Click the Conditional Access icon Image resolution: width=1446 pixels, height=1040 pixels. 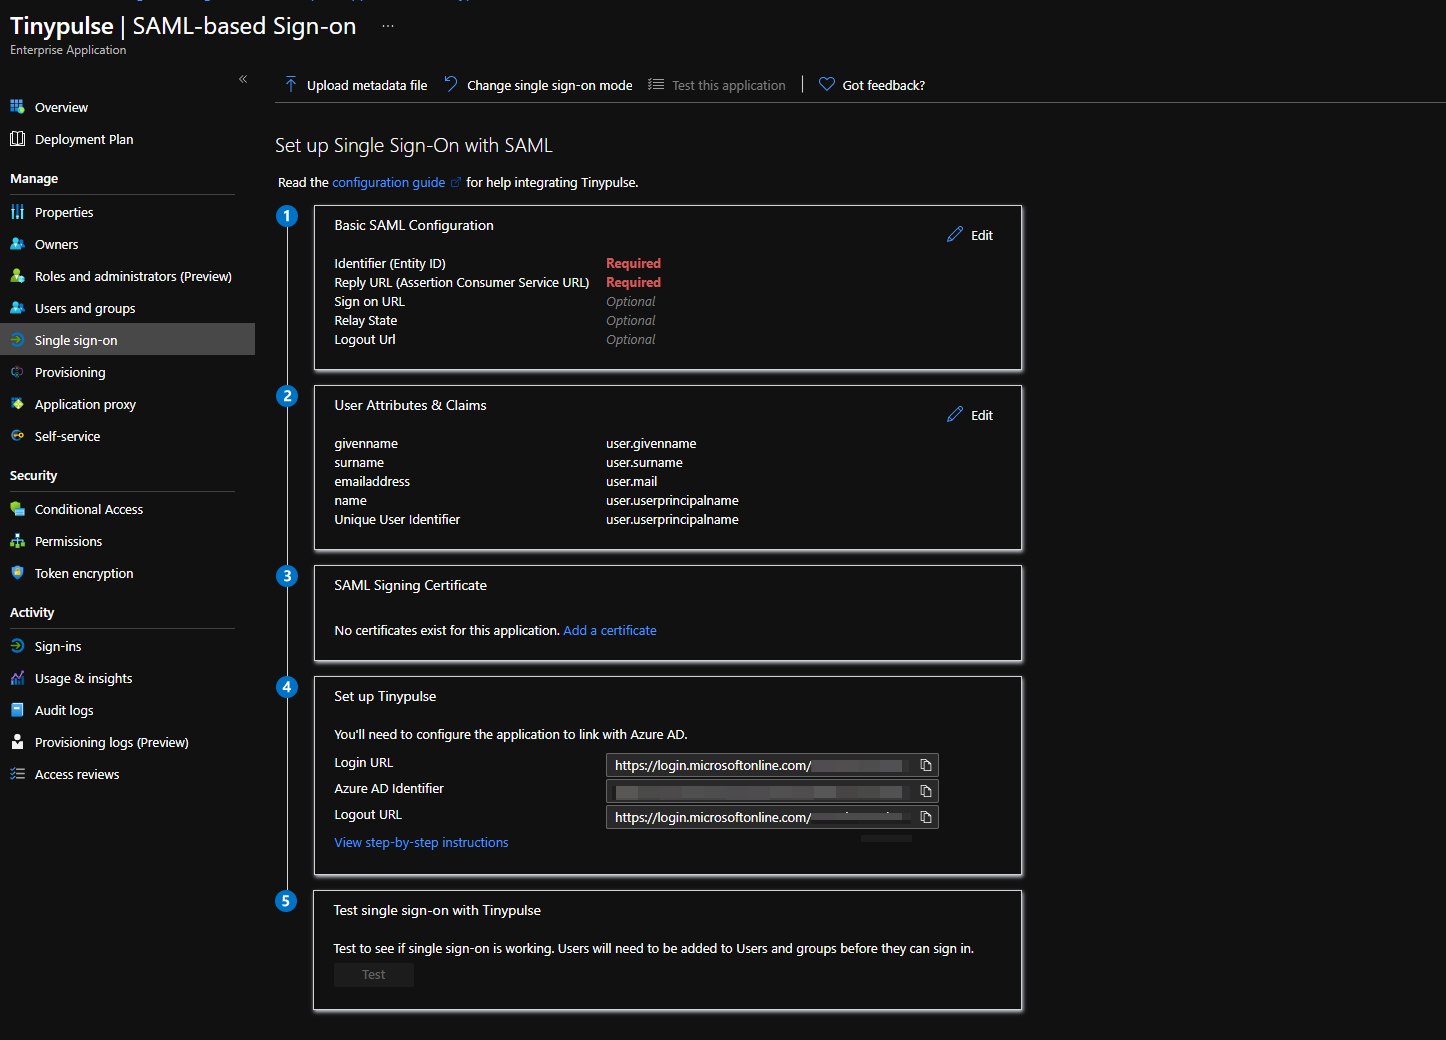click(x=17, y=508)
